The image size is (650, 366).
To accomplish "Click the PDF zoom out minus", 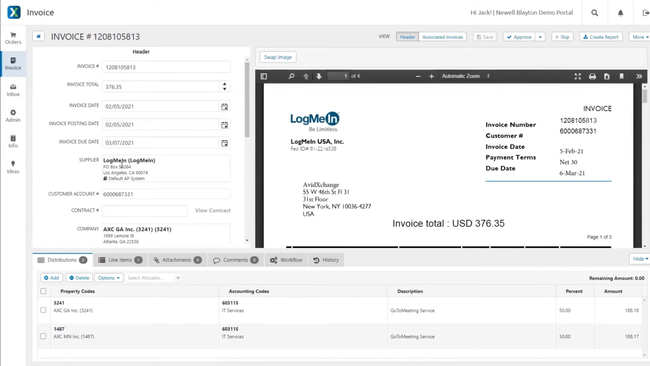I will tap(418, 76).
